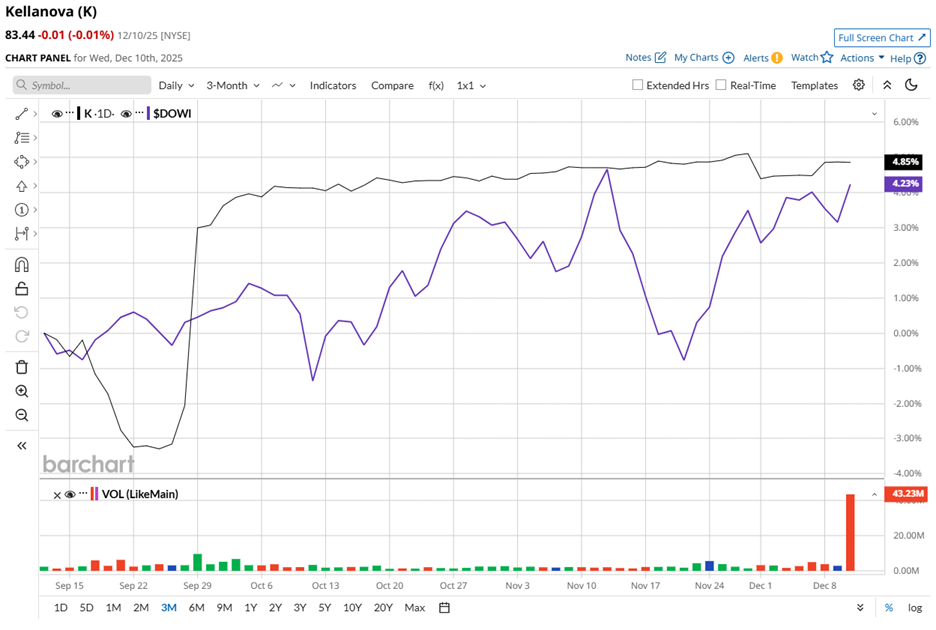The width and height of the screenshot is (936, 630).
Task: Select the arrow marker tool
Action: pyautogui.click(x=21, y=186)
